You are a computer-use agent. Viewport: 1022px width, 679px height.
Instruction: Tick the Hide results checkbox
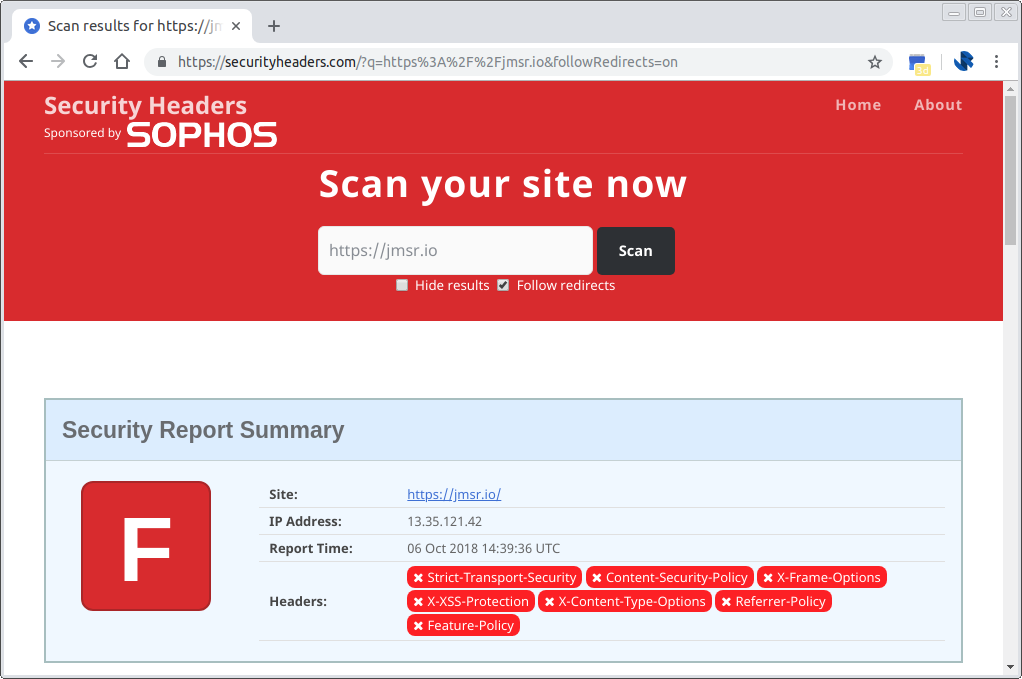click(402, 285)
